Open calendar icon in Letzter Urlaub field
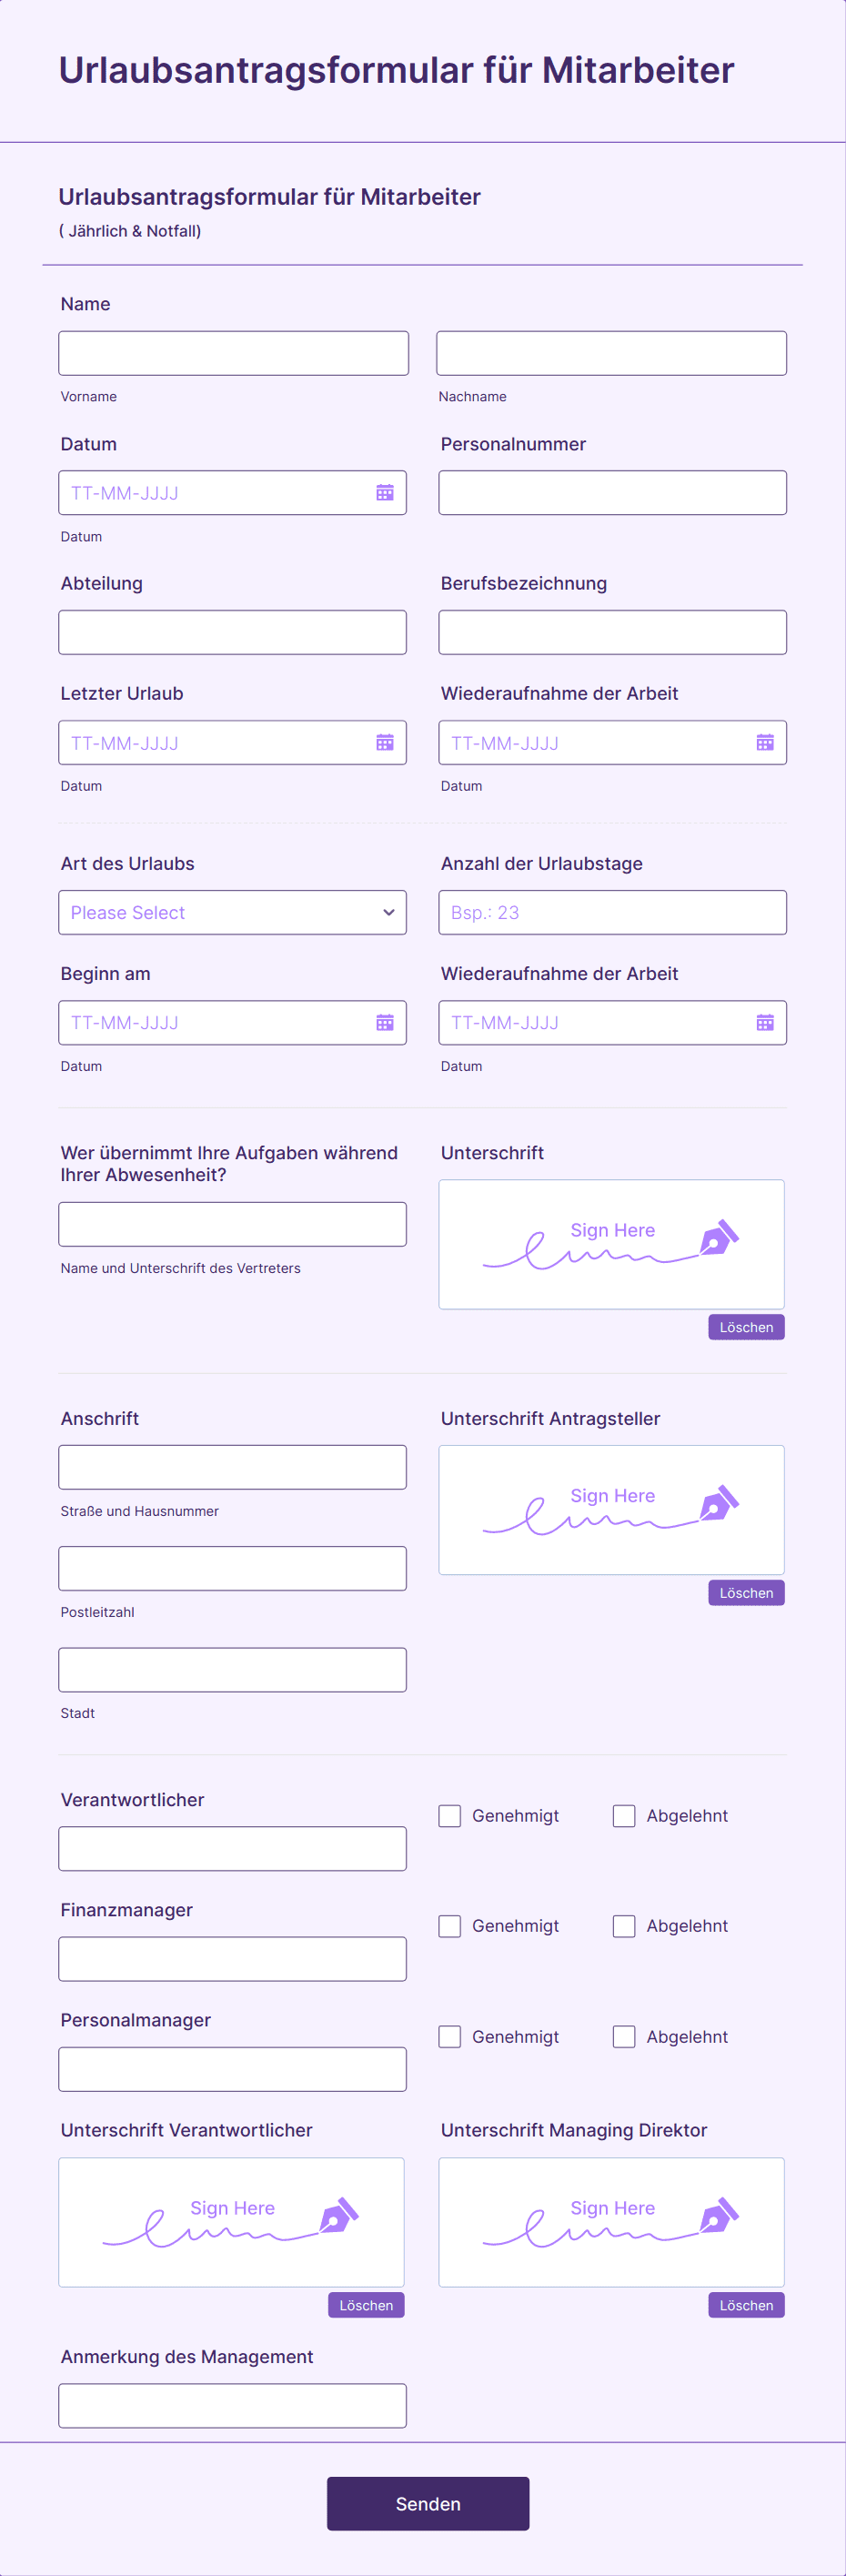This screenshot has height=2576, width=846. point(385,743)
